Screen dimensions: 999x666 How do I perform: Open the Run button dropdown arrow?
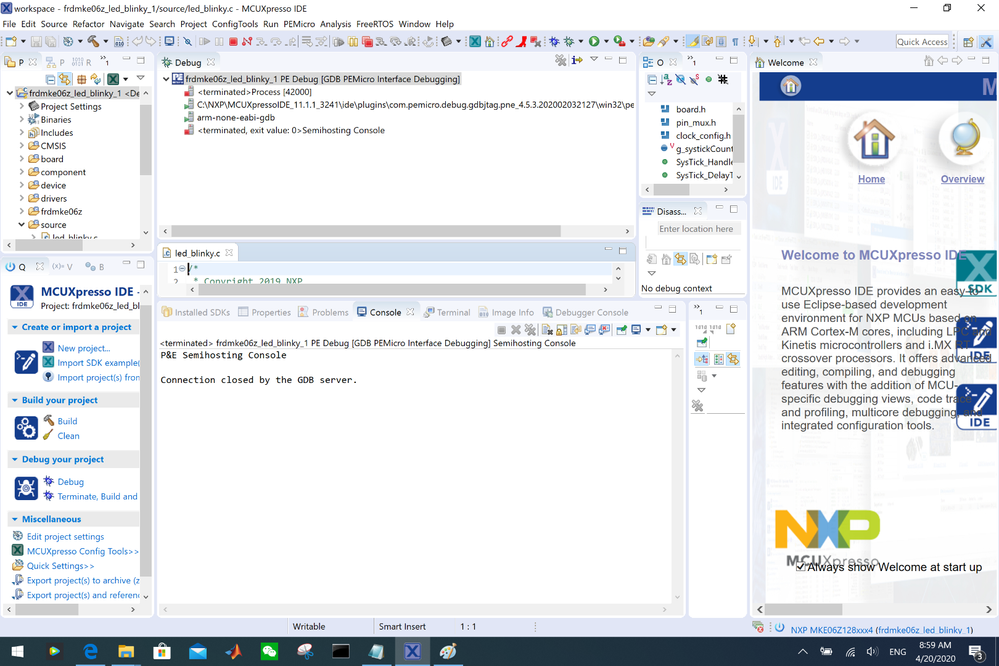click(606, 41)
